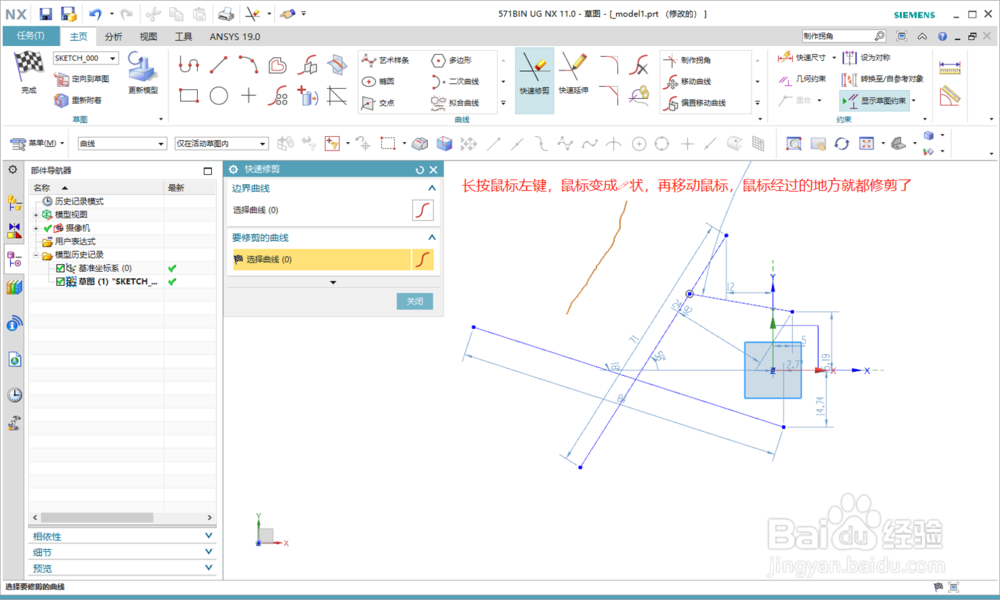This screenshot has height=600, width=1000.
Task: Switch to the 视图 tab
Action: pos(148,36)
